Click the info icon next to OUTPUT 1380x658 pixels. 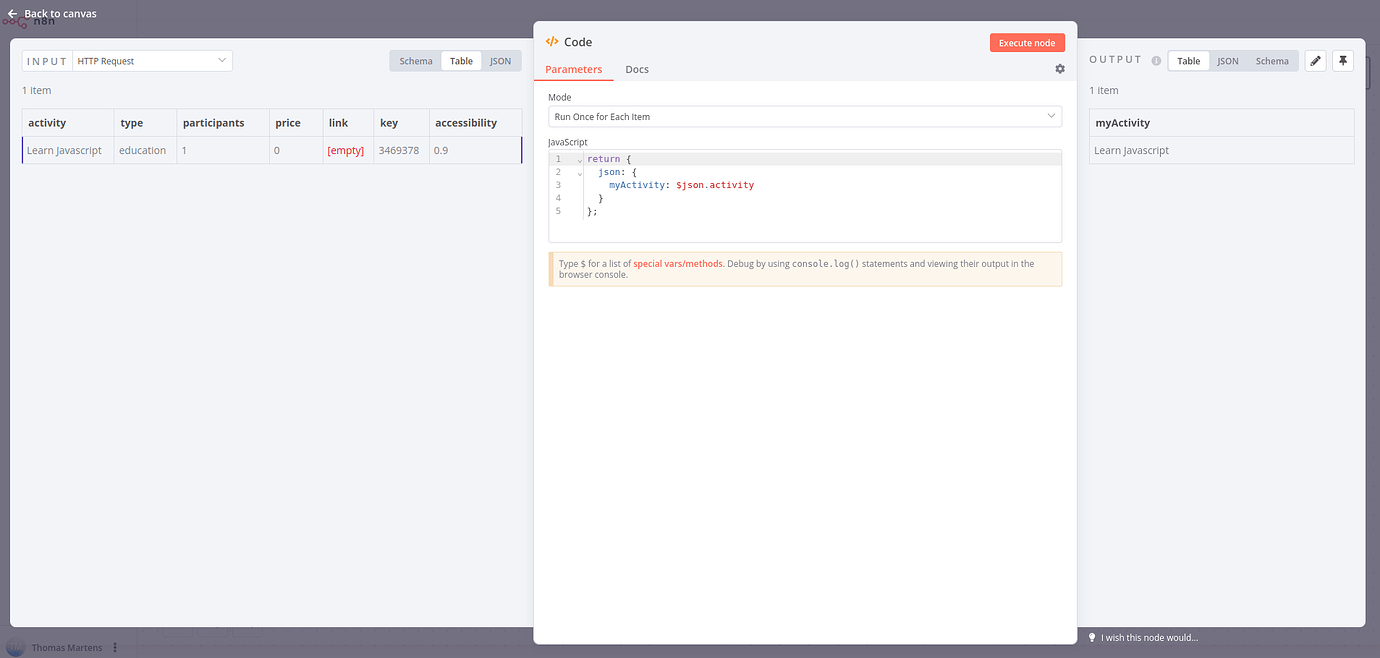(1156, 60)
